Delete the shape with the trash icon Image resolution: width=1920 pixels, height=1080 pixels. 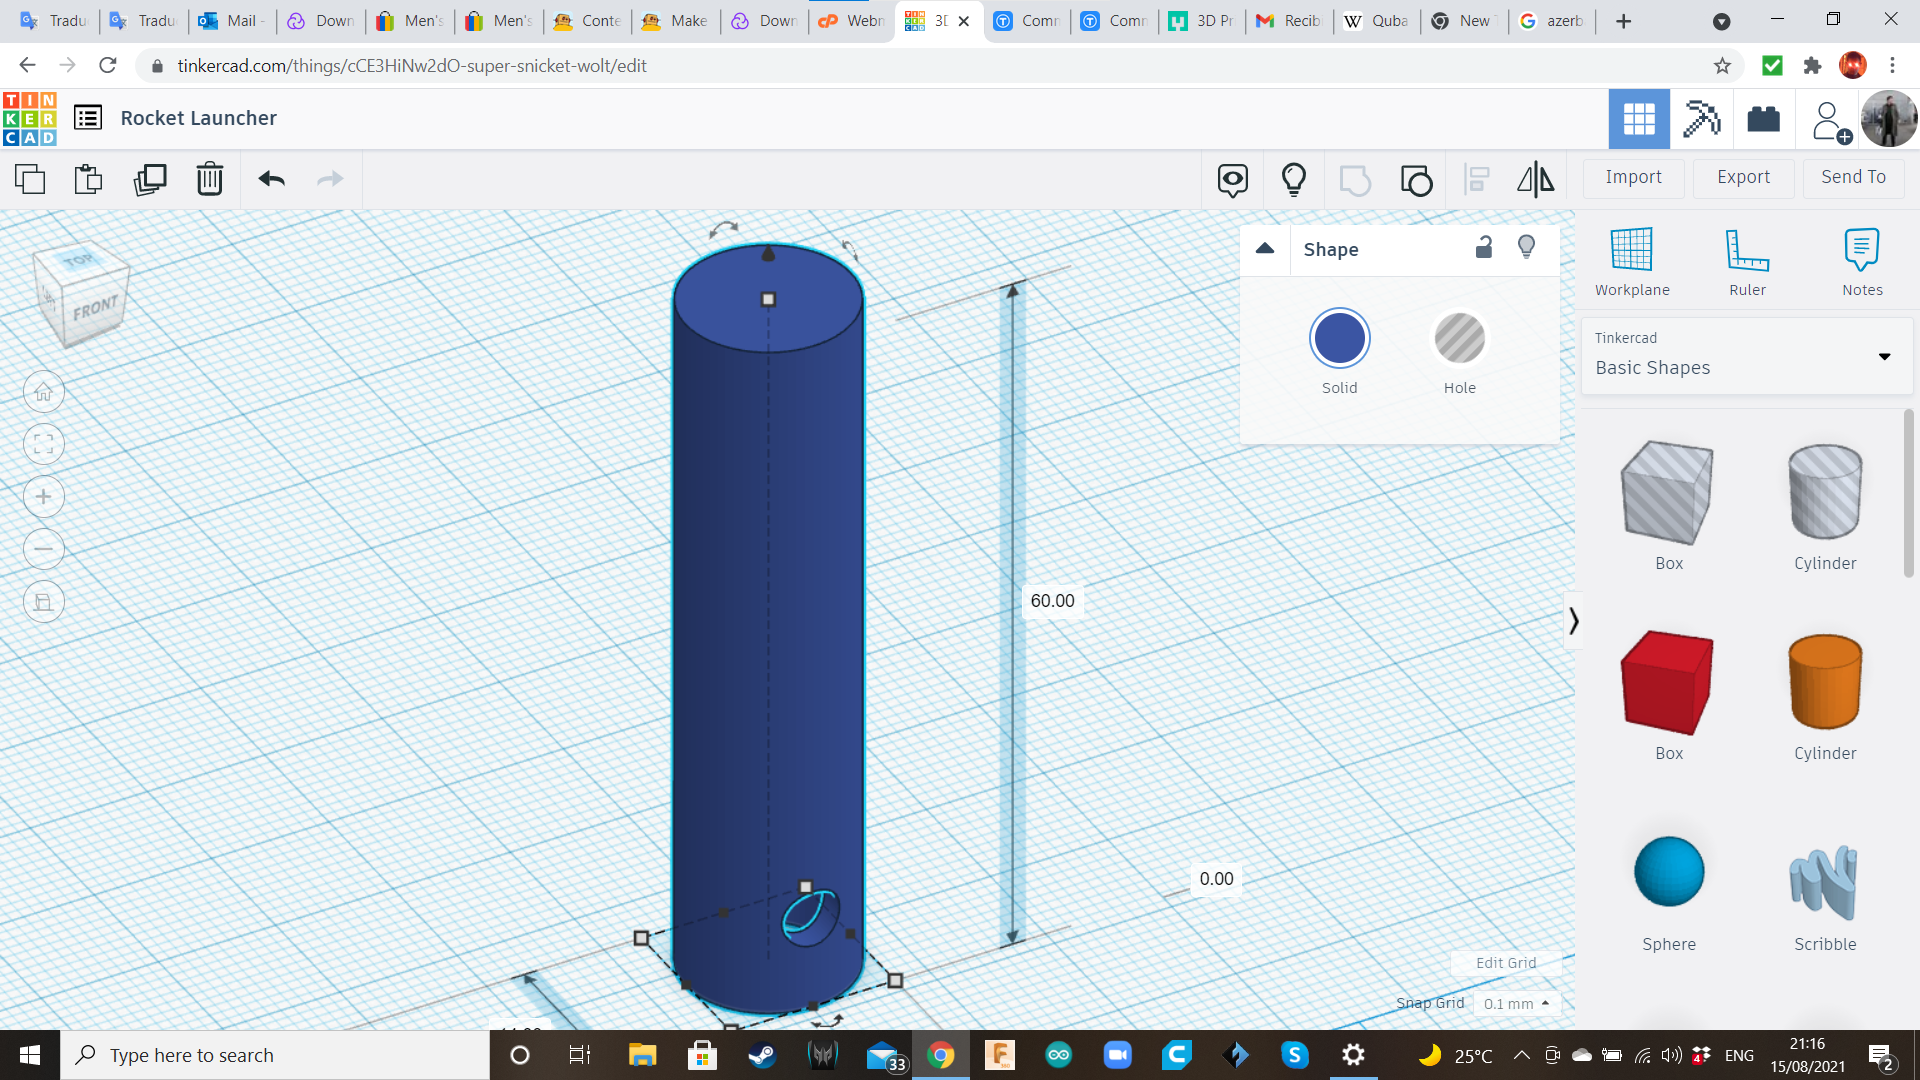pyautogui.click(x=209, y=180)
